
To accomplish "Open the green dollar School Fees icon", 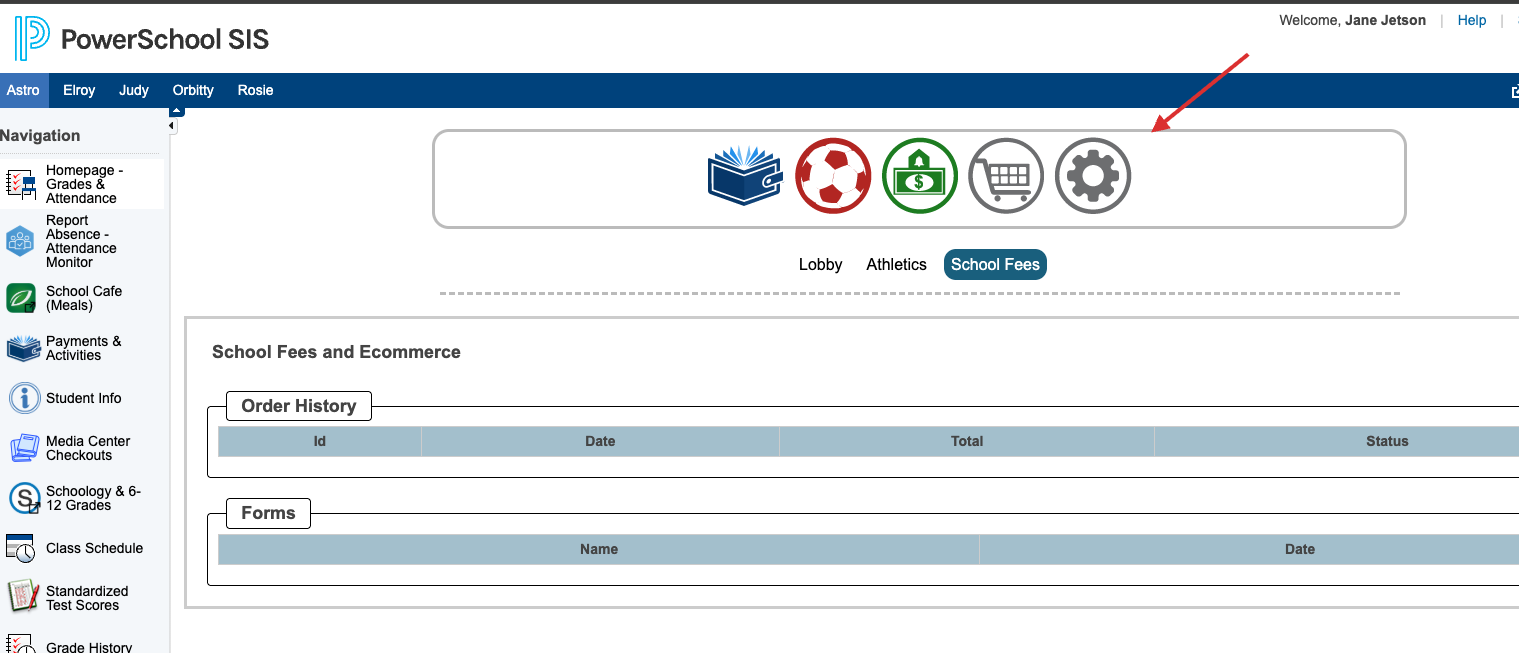I will [920, 176].
